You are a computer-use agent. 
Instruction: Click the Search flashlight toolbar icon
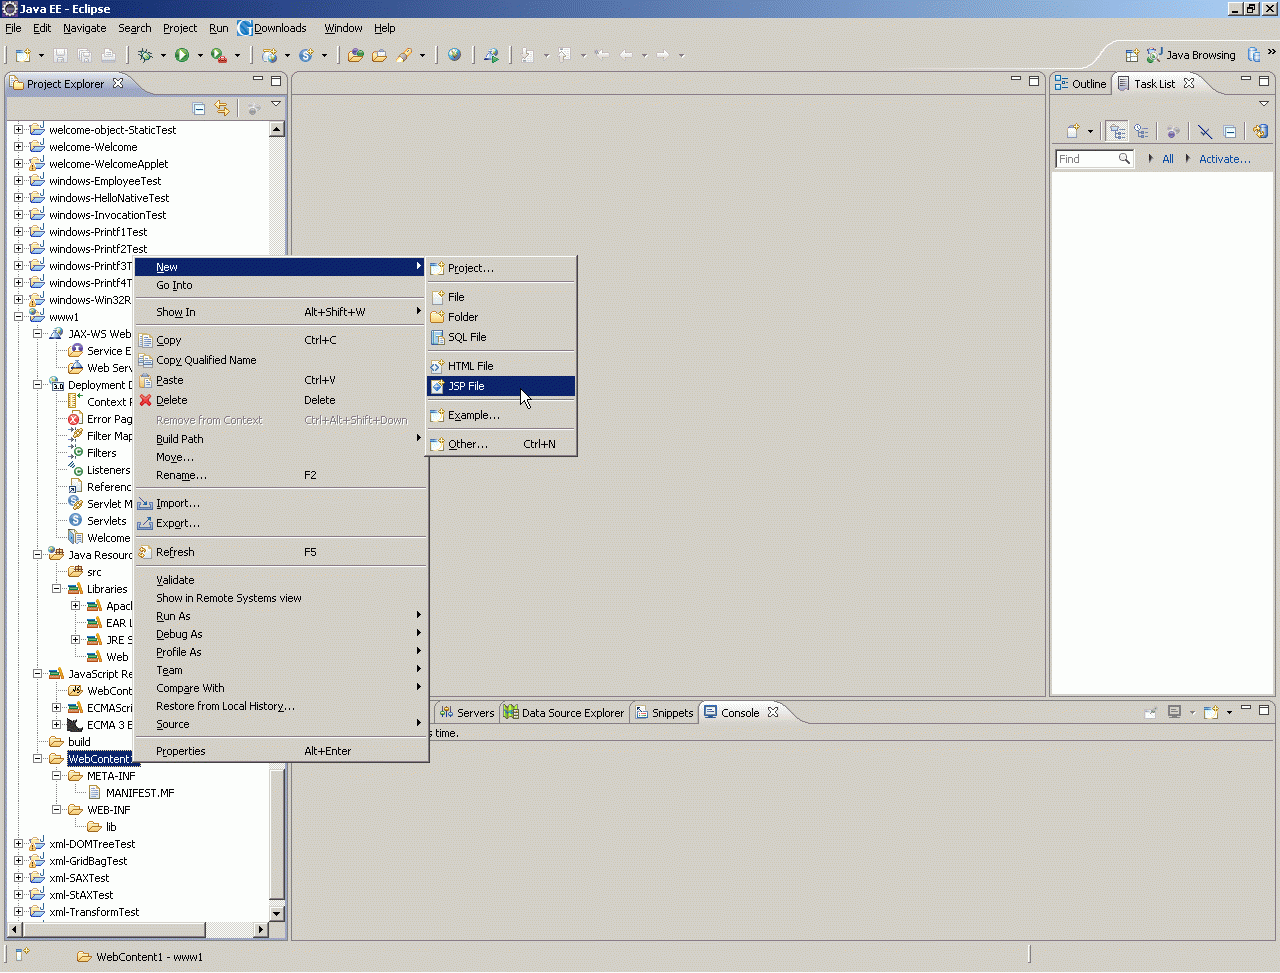pyautogui.click(x=405, y=56)
